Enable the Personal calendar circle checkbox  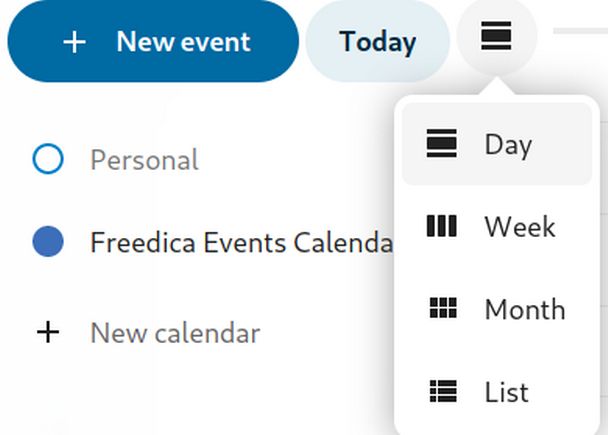pyautogui.click(x=48, y=159)
